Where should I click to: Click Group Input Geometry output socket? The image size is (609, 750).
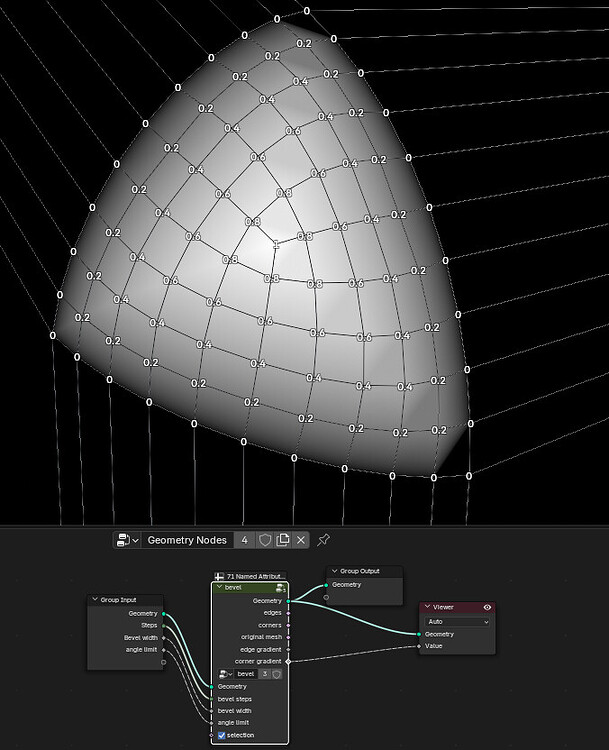click(x=164, y=614)
